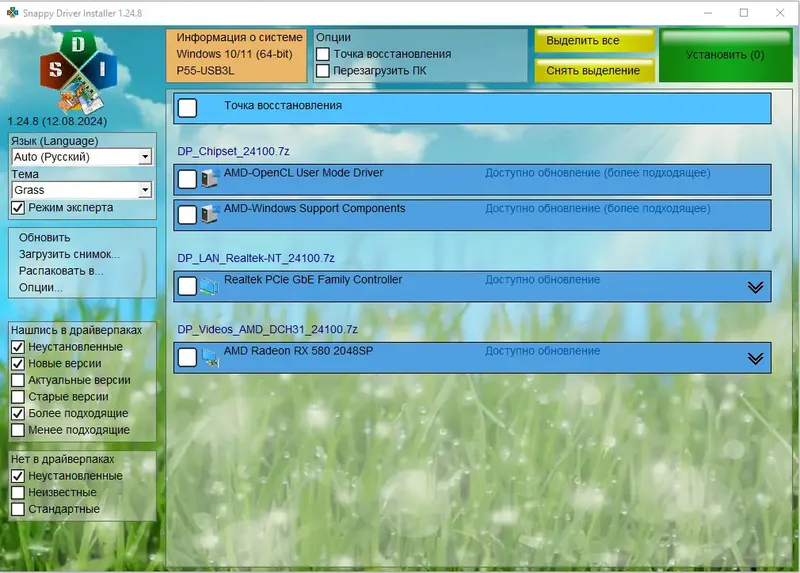Screen dimensions: 800x573
Task: Enable Менее подходящие filter
Action: pyautogui.click(x=18, y=430)
